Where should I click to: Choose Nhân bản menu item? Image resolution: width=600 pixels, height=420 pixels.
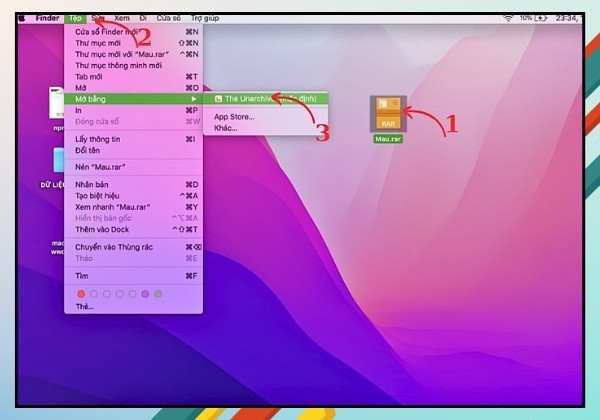133,184
